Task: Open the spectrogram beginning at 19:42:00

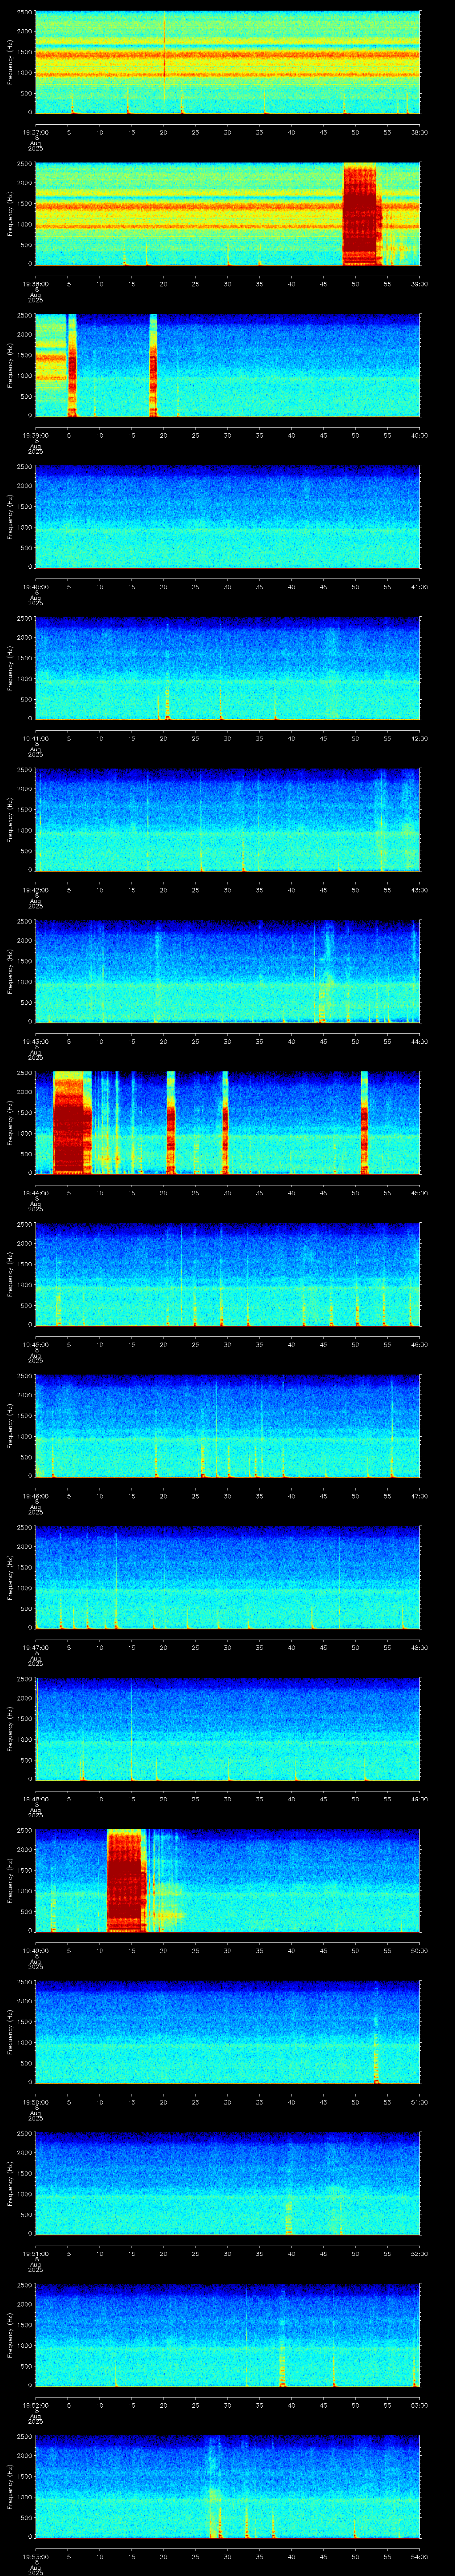Action: (228, 819)
